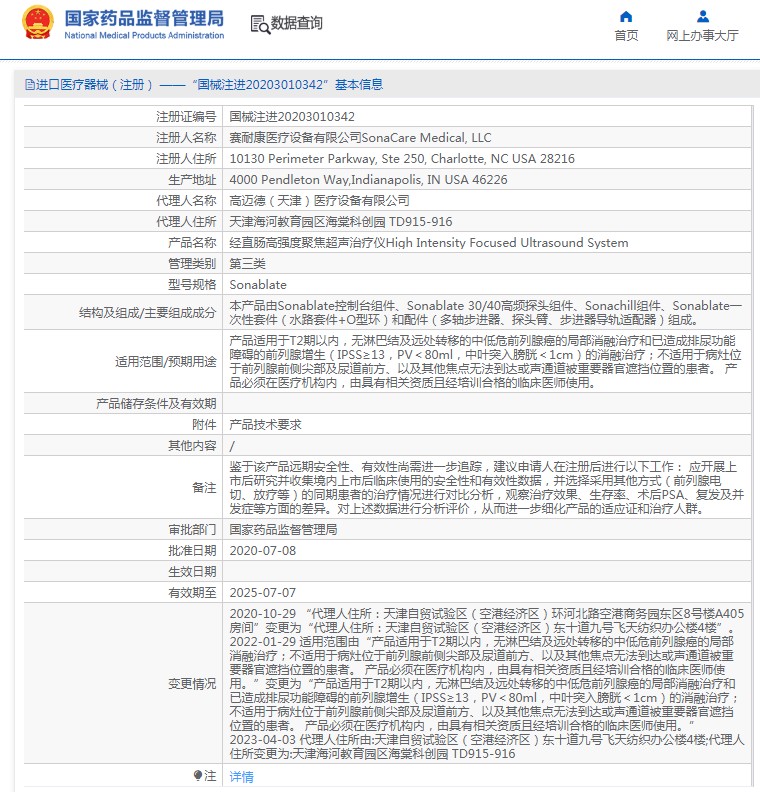Select 鉴于该产品远期安全性 remarks paragraph
The image size is (760, 792).
point(487,487)
